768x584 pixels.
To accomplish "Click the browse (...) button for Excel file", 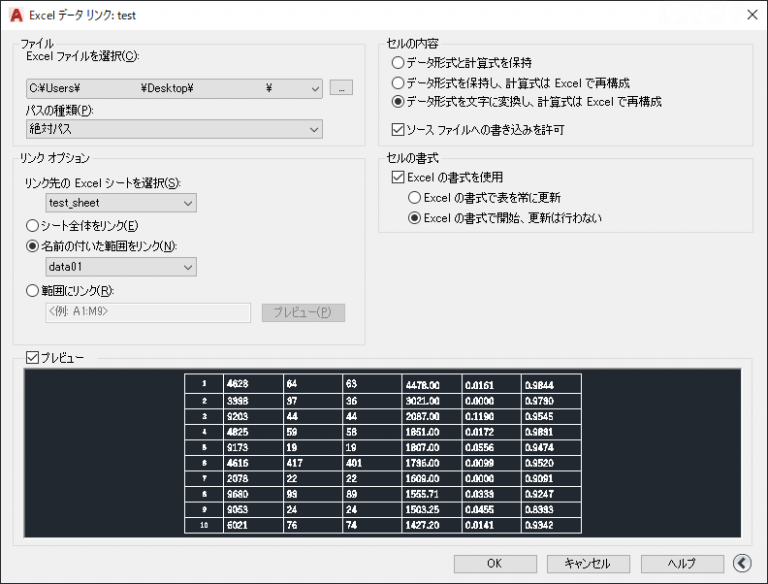I will (x=341, y=88).
